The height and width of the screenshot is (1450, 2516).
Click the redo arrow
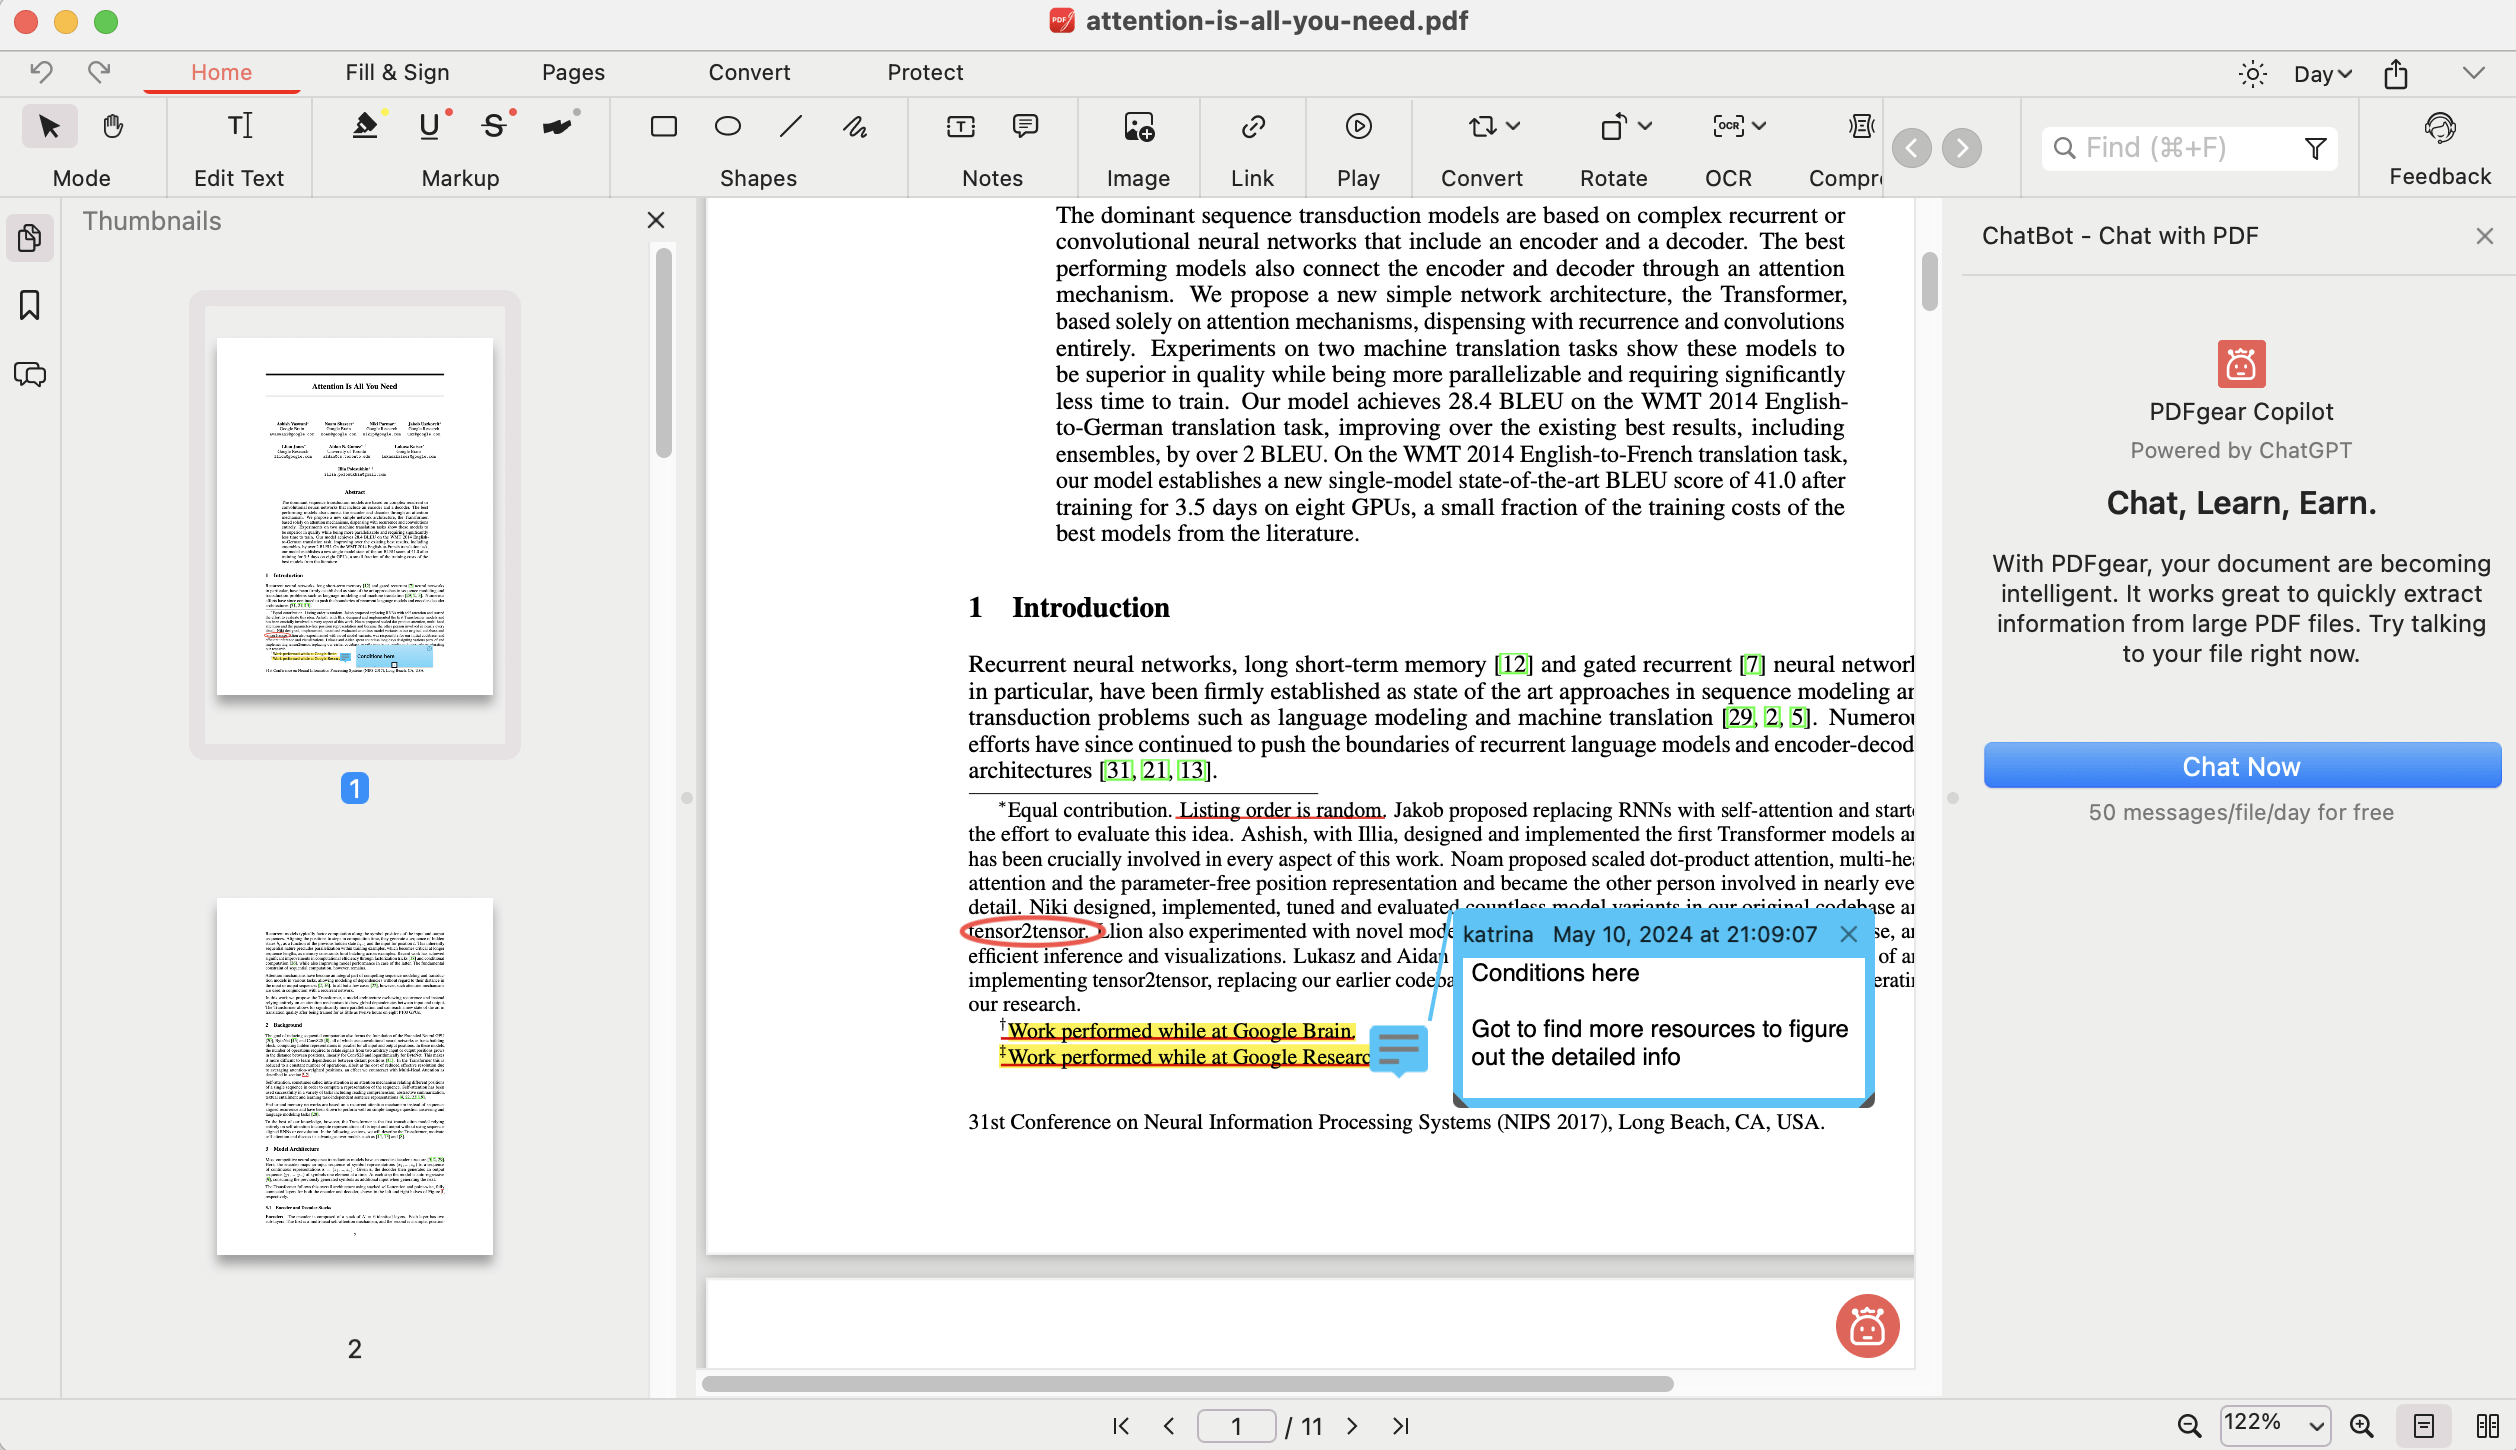click(x=98, y=72)
